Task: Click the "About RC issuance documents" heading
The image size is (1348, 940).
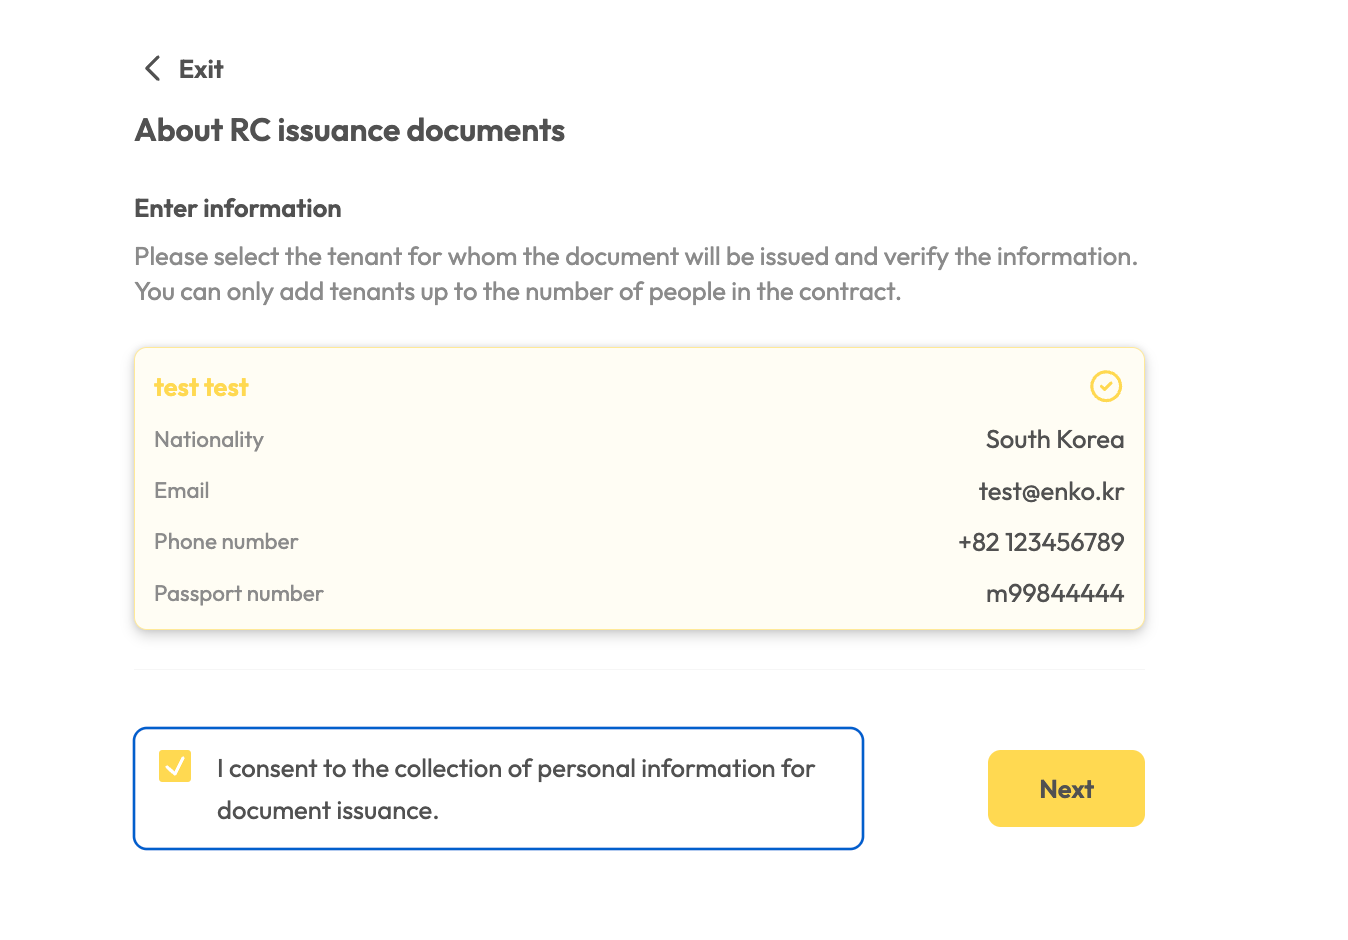Action: 350,131
